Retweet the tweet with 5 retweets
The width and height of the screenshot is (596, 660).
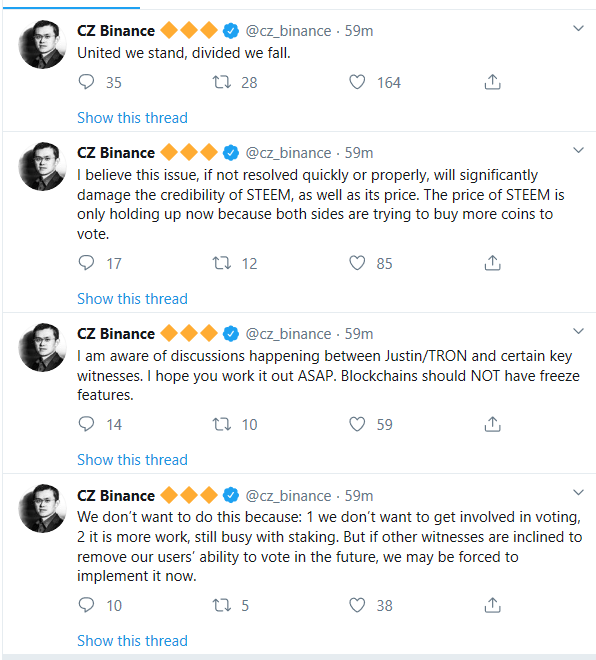221,605
